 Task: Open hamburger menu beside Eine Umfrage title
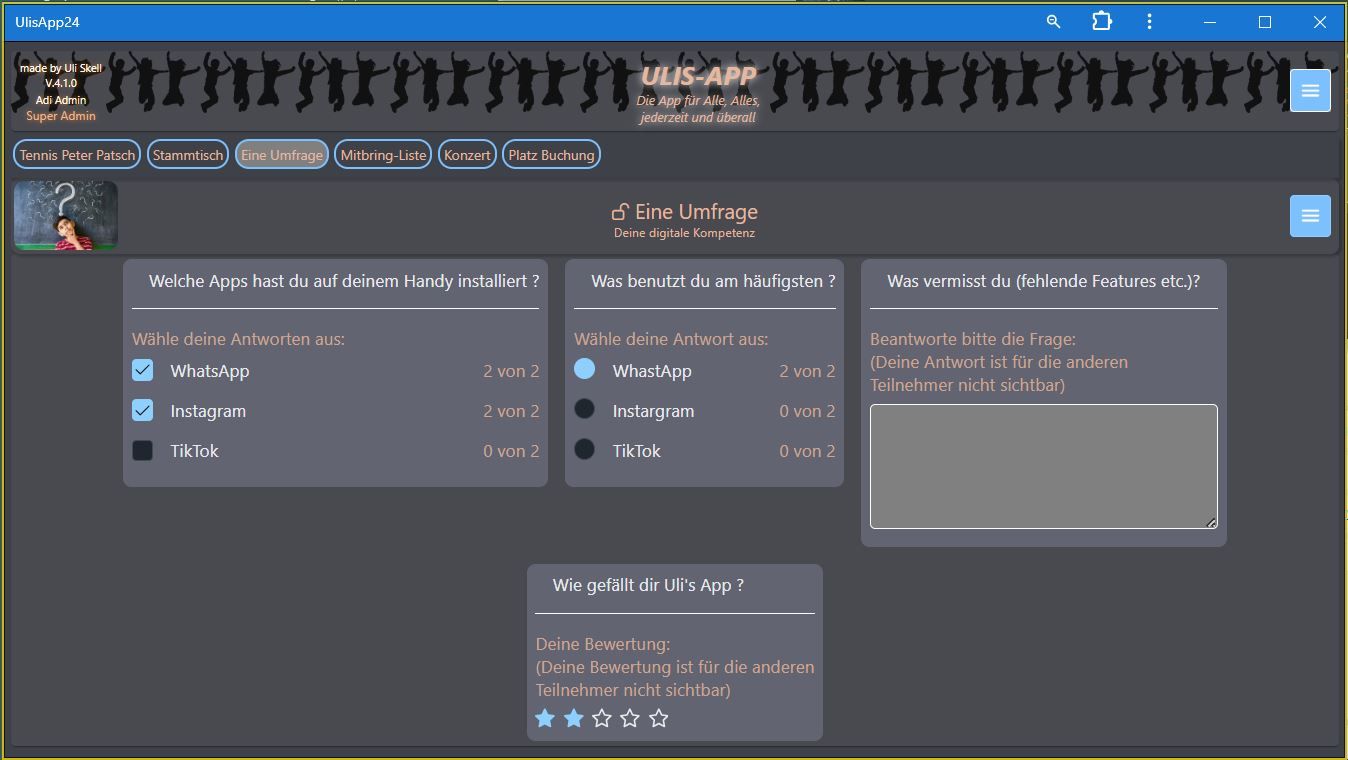tap(1309, 216)
